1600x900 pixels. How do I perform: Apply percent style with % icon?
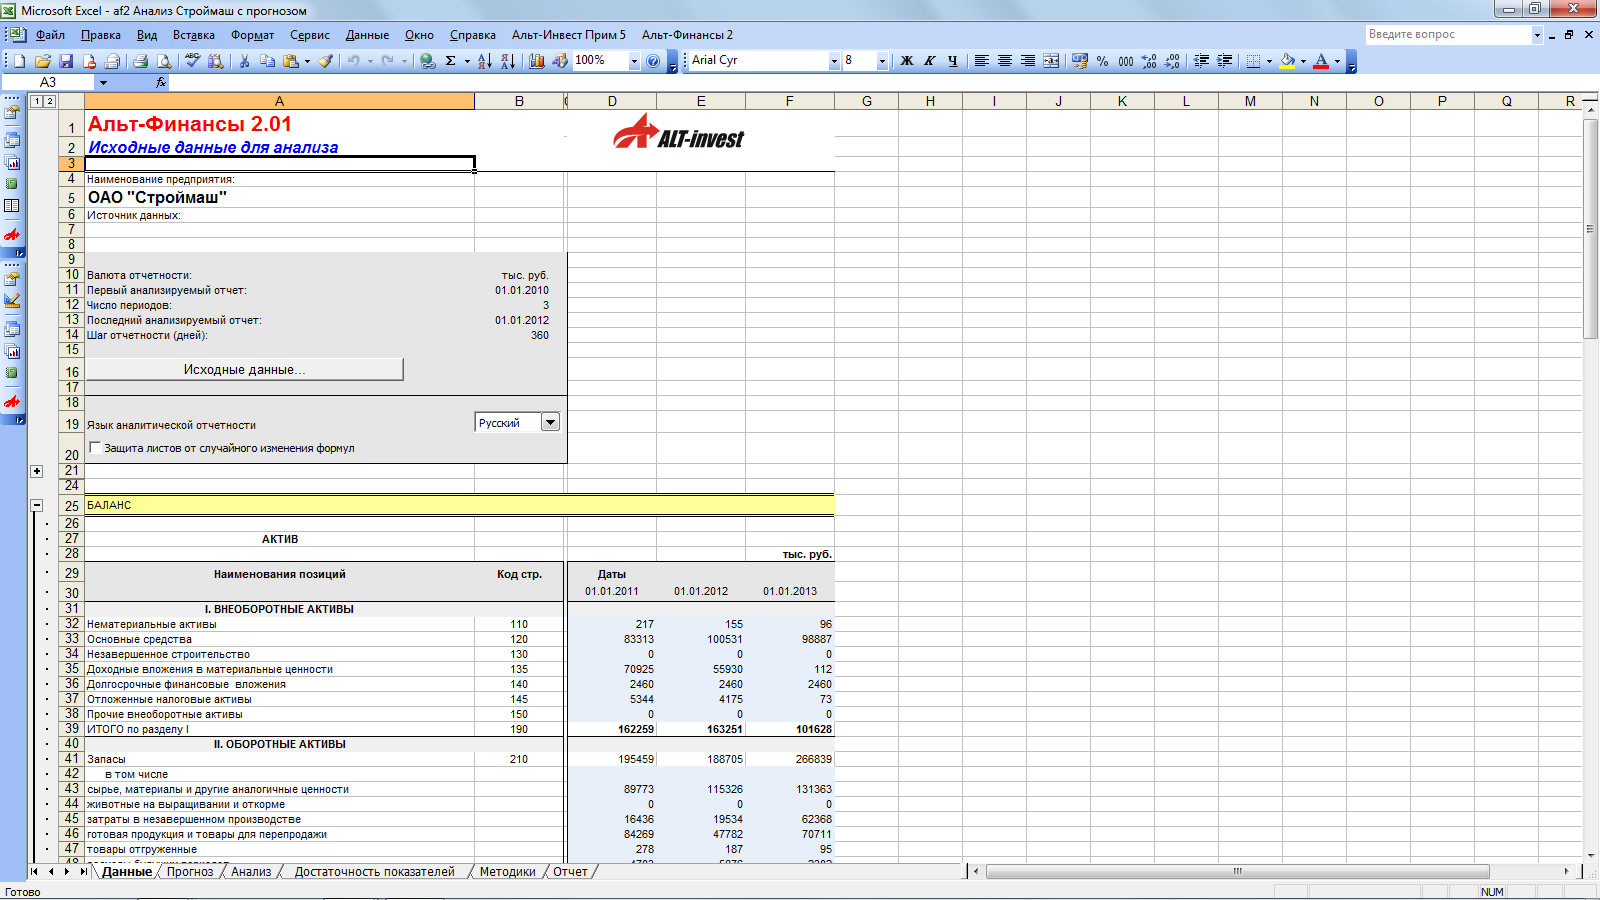(1102, 61)
